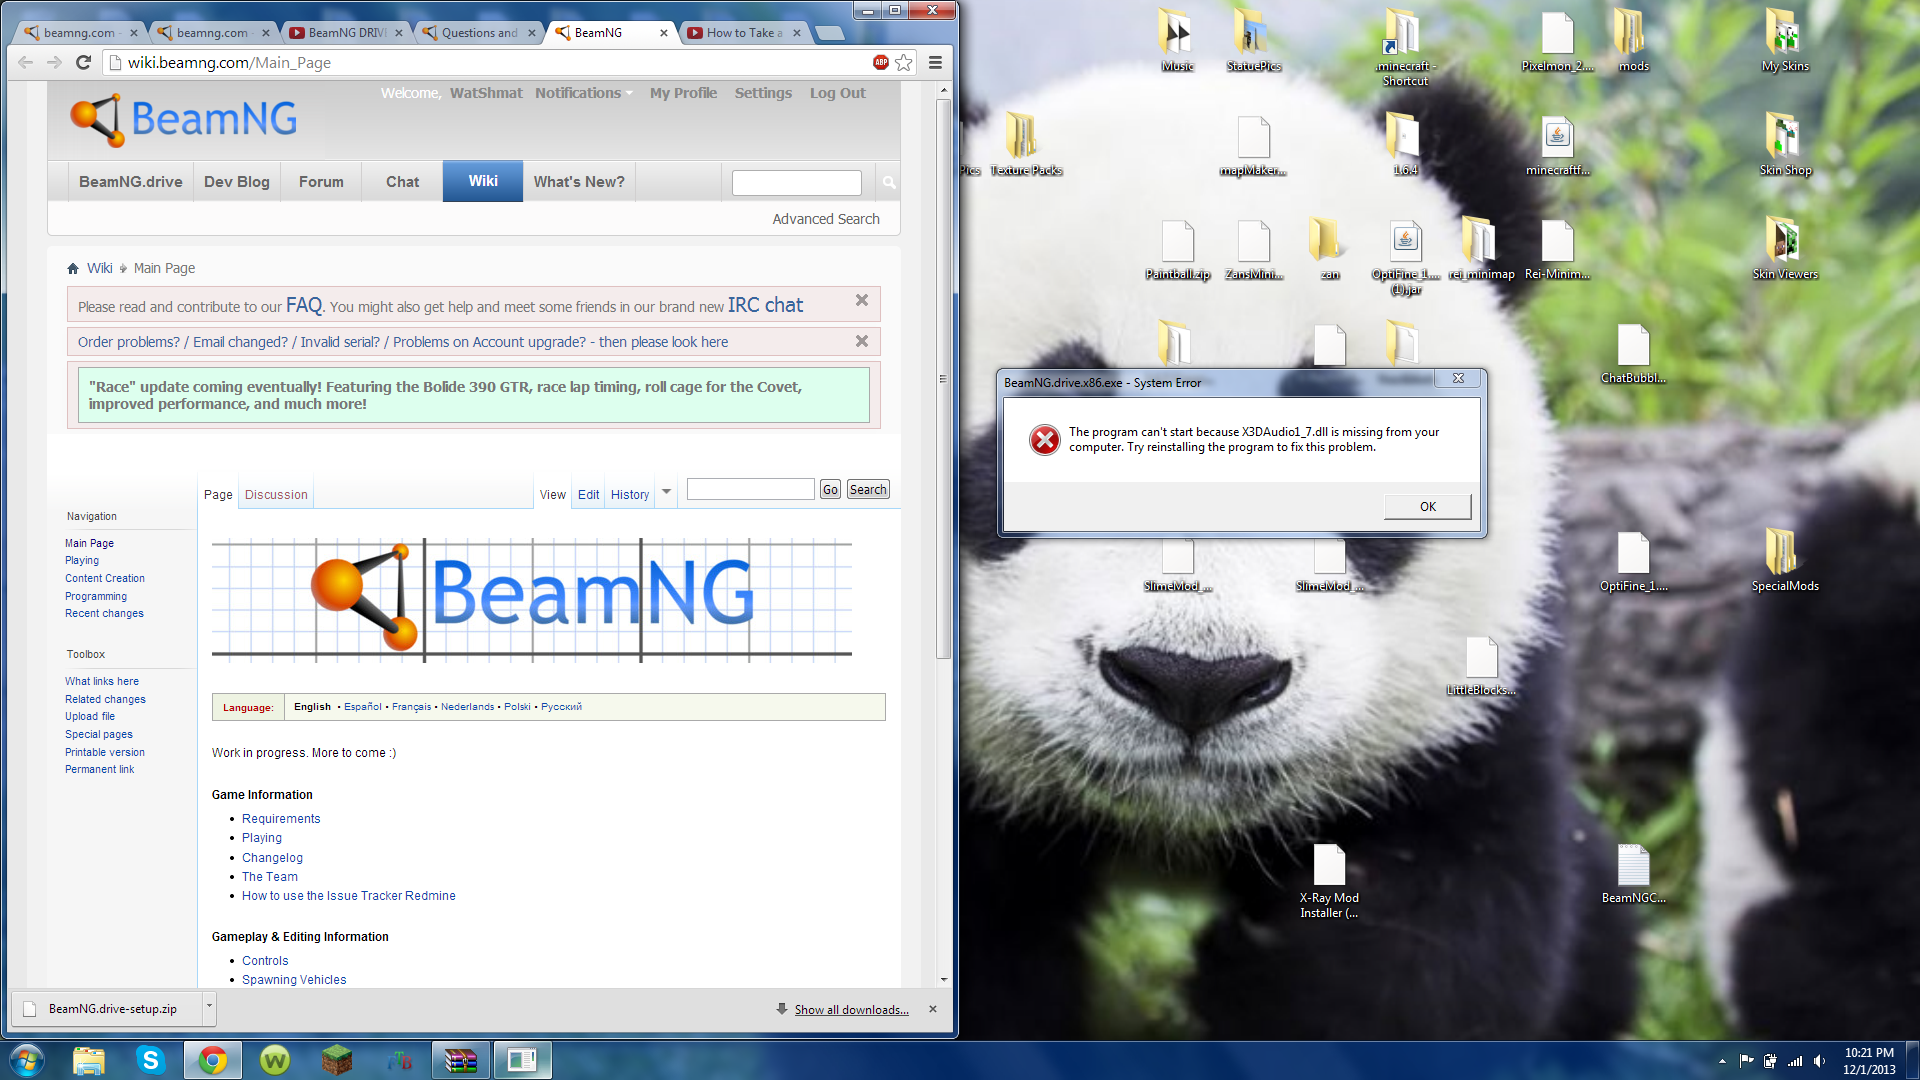Open the Changelog link
The width and height of the screenshot is (1920, 1080).
[x=272, y=858]
